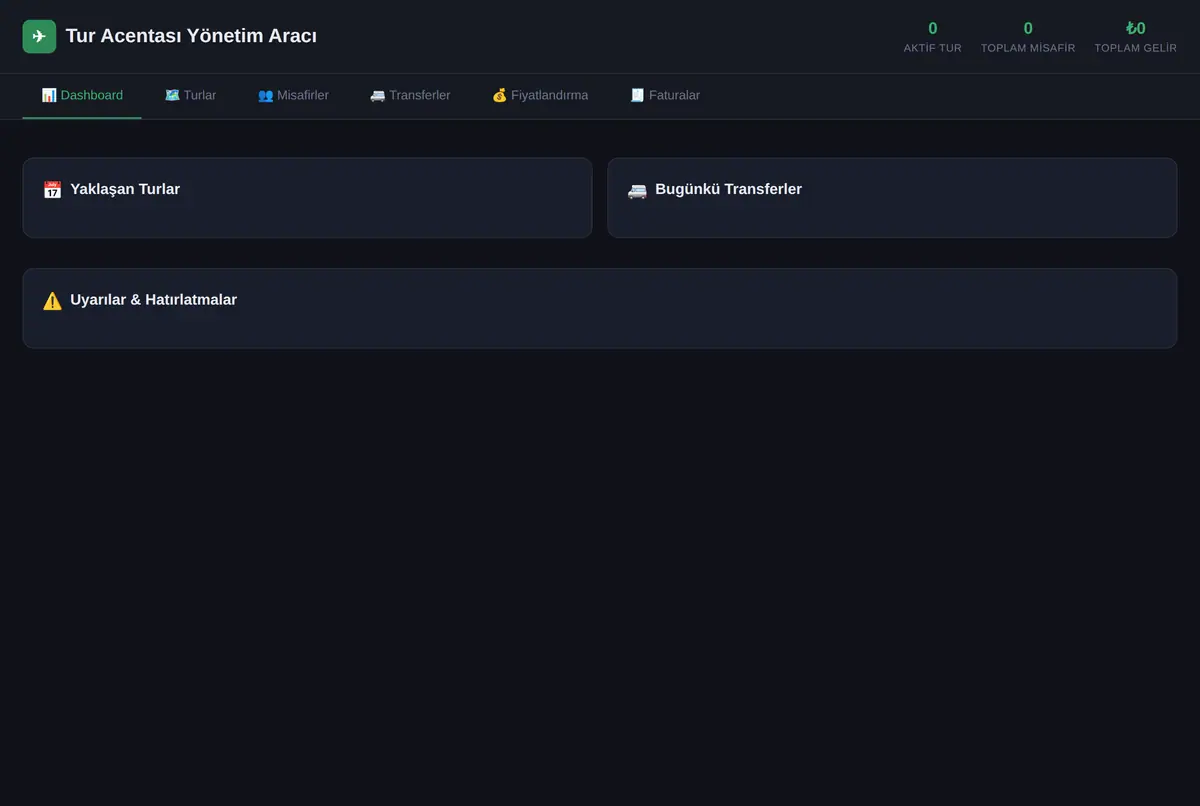Click the "Tur Acentası Yönetim Aracı" title
The height and width of the screenshot is (806, 1200).
coord(191,36)
